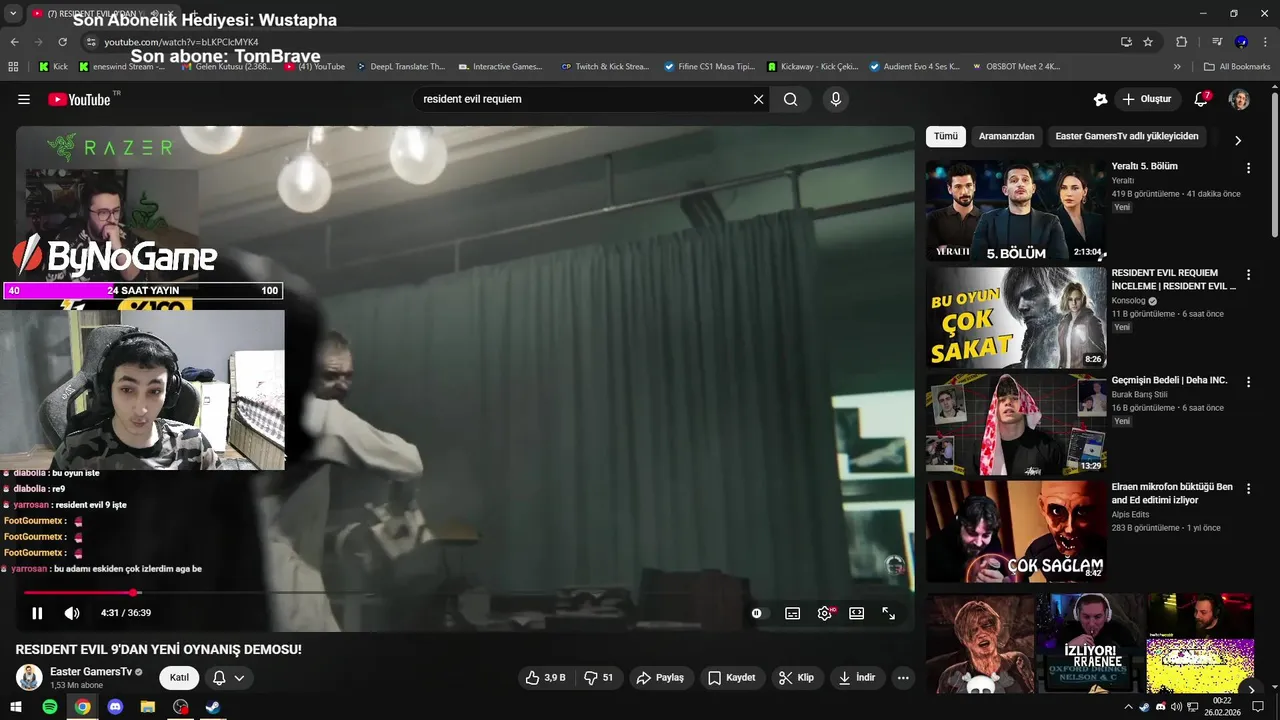
Task: Open the Easter GamersTv channel link
Action: click(91, 671)
